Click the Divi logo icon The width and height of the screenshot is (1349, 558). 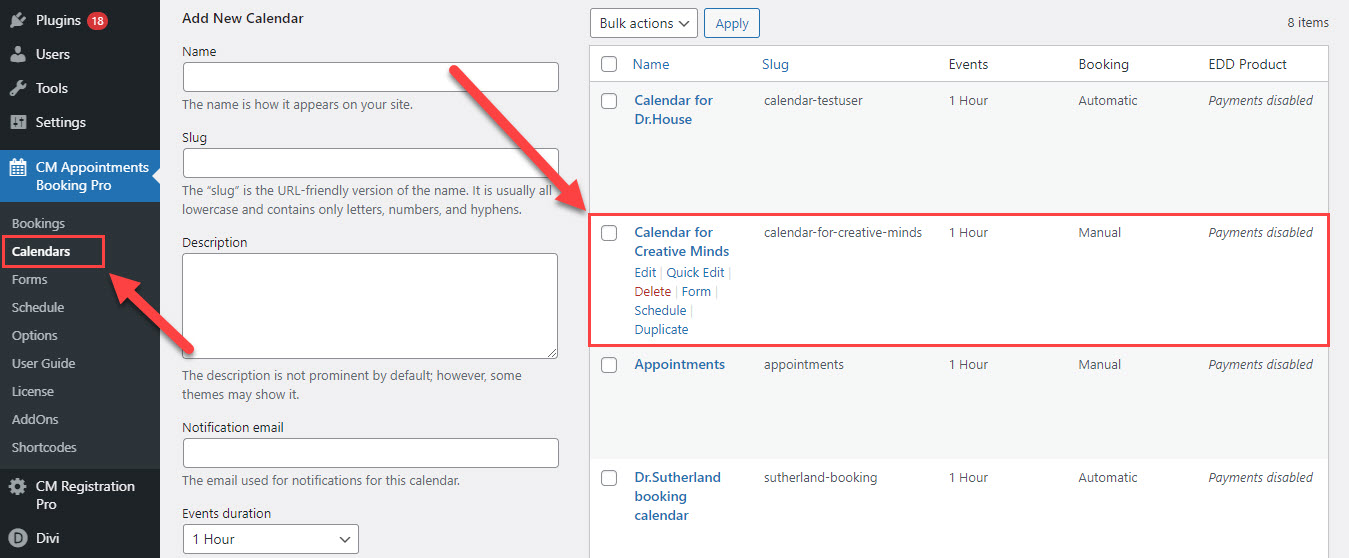[18, 538]
